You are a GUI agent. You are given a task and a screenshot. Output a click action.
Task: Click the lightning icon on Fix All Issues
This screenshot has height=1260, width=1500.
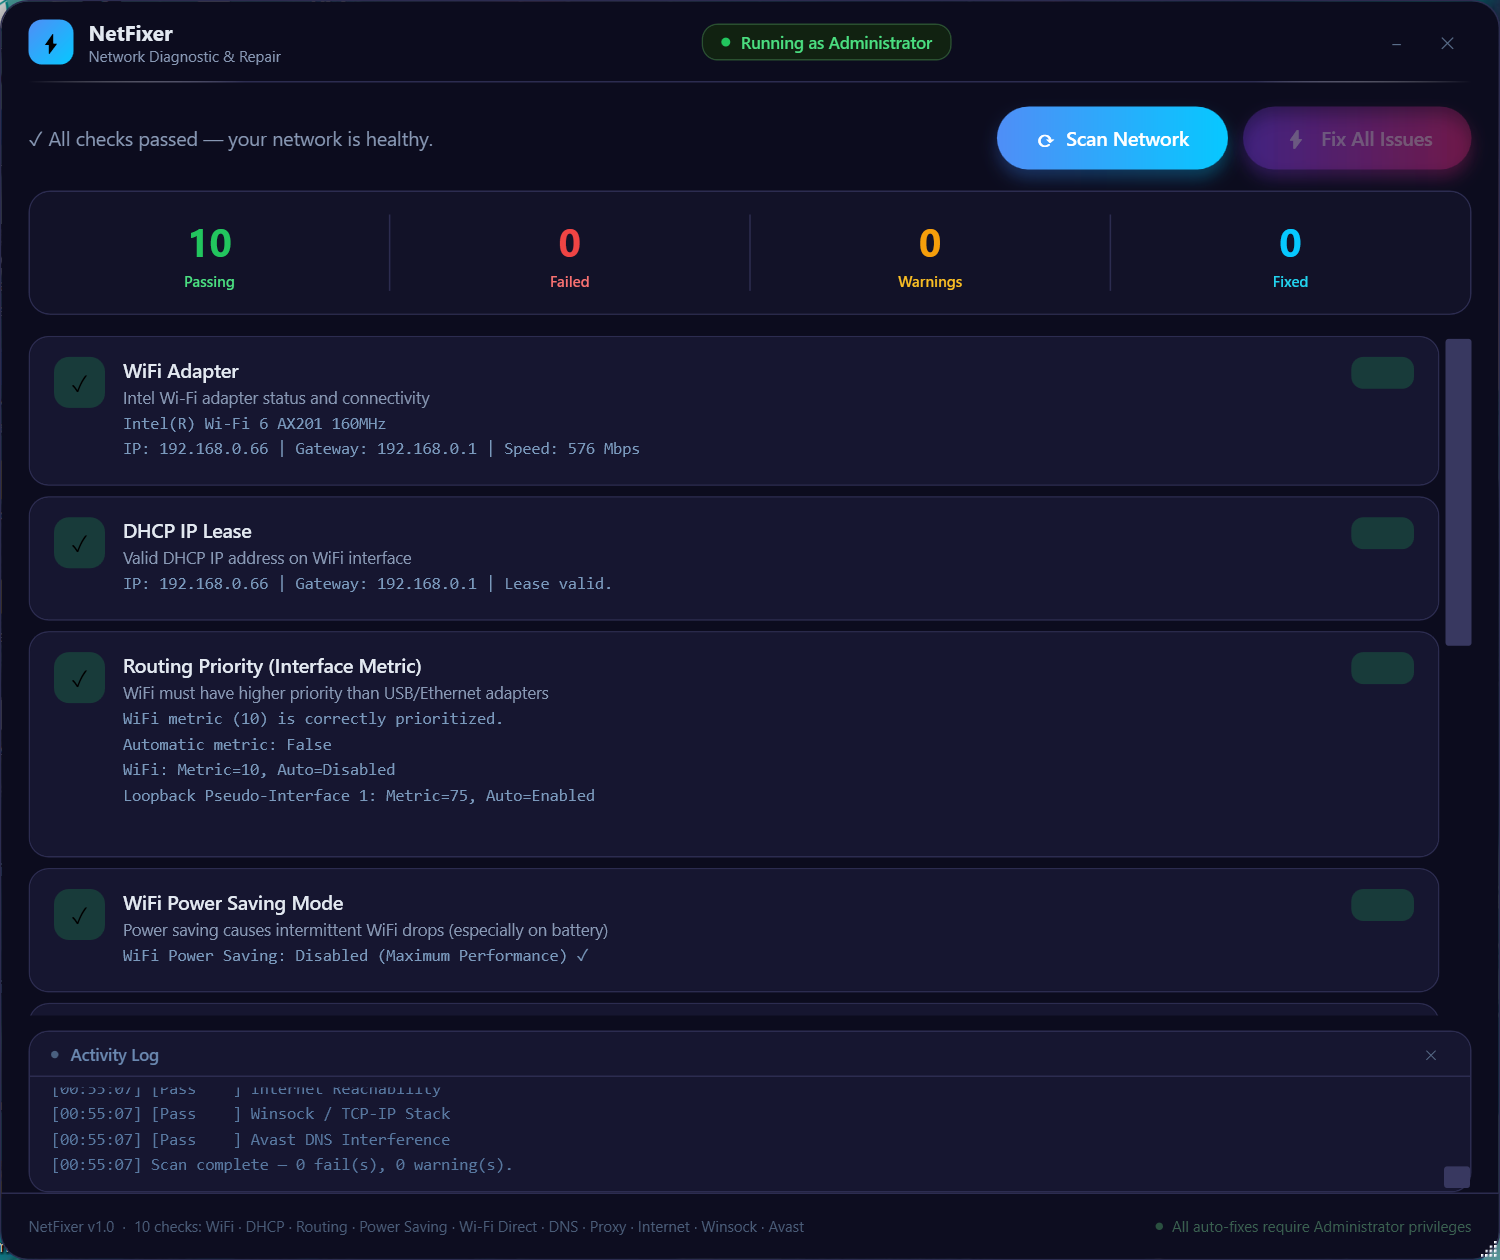1296,139
